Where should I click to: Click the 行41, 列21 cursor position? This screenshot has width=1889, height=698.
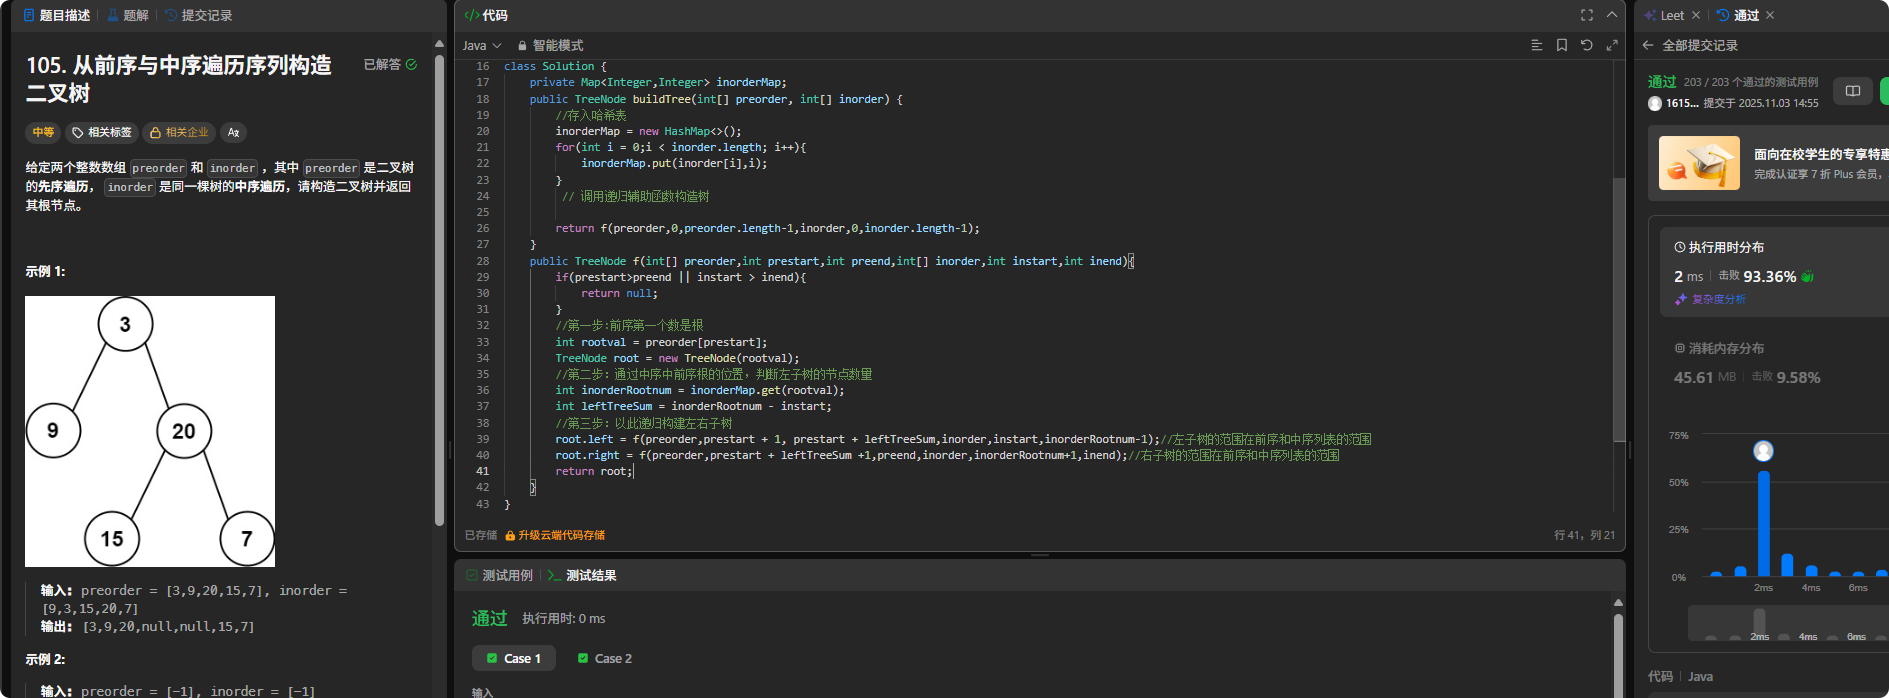coord(1584,535)
